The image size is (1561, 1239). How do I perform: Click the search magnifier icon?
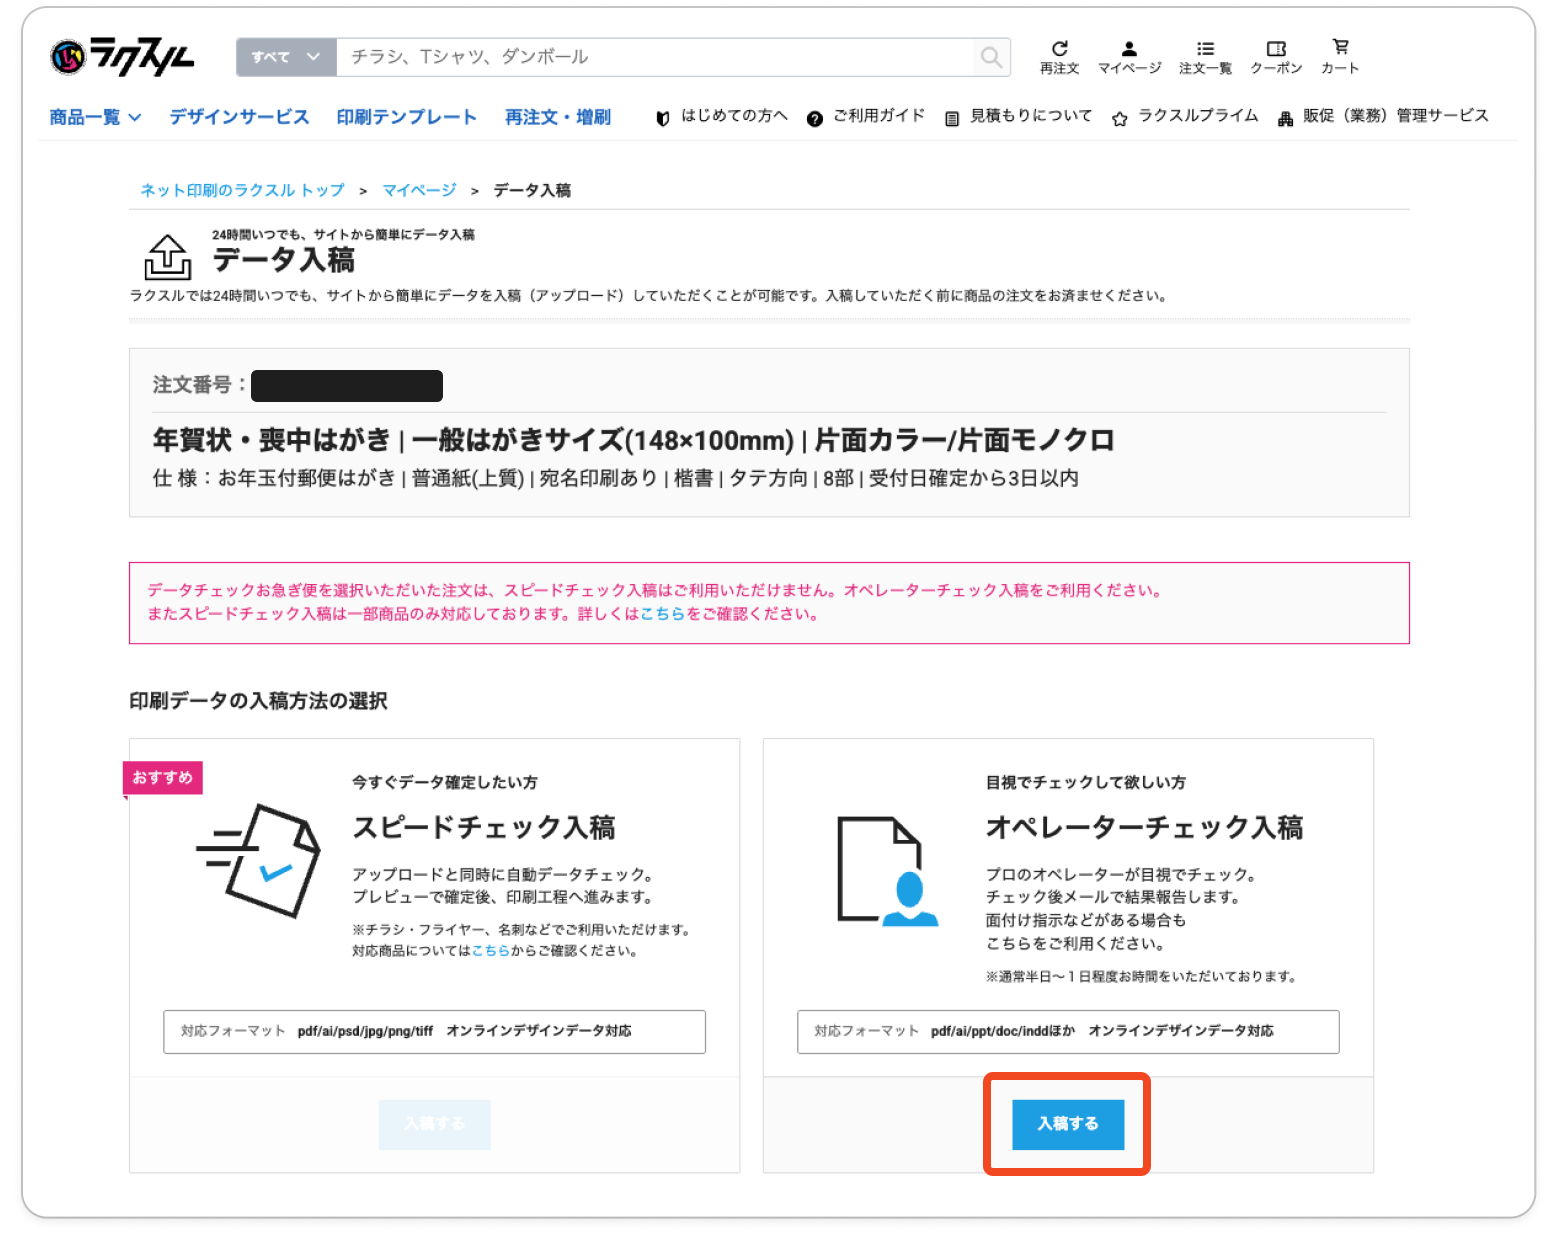(990, 57)
